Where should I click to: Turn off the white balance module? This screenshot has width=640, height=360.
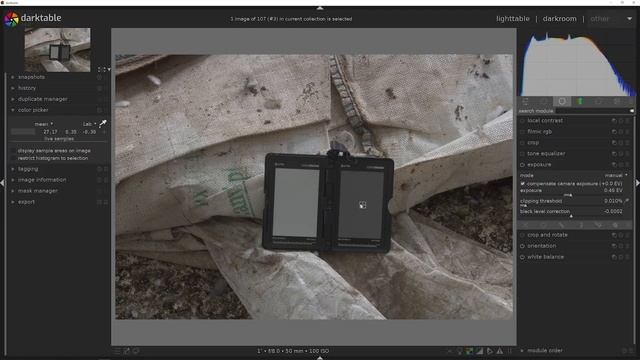pos(522,257)
